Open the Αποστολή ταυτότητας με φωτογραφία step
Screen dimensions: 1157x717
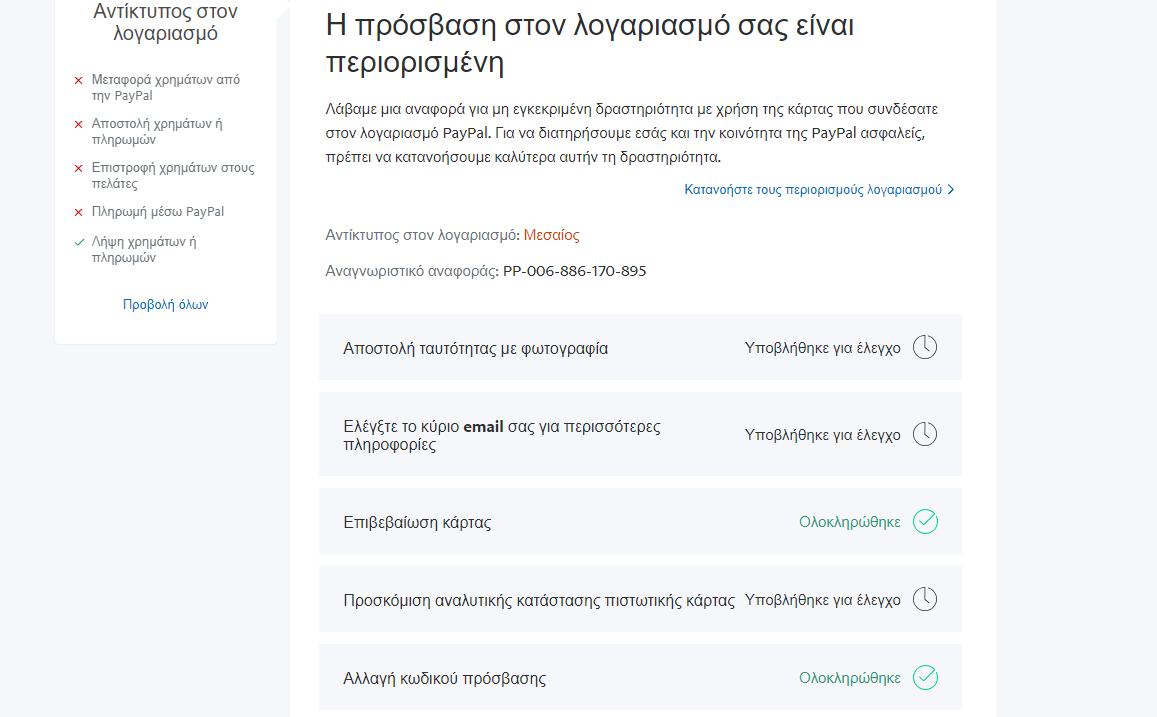click(640, 347)
